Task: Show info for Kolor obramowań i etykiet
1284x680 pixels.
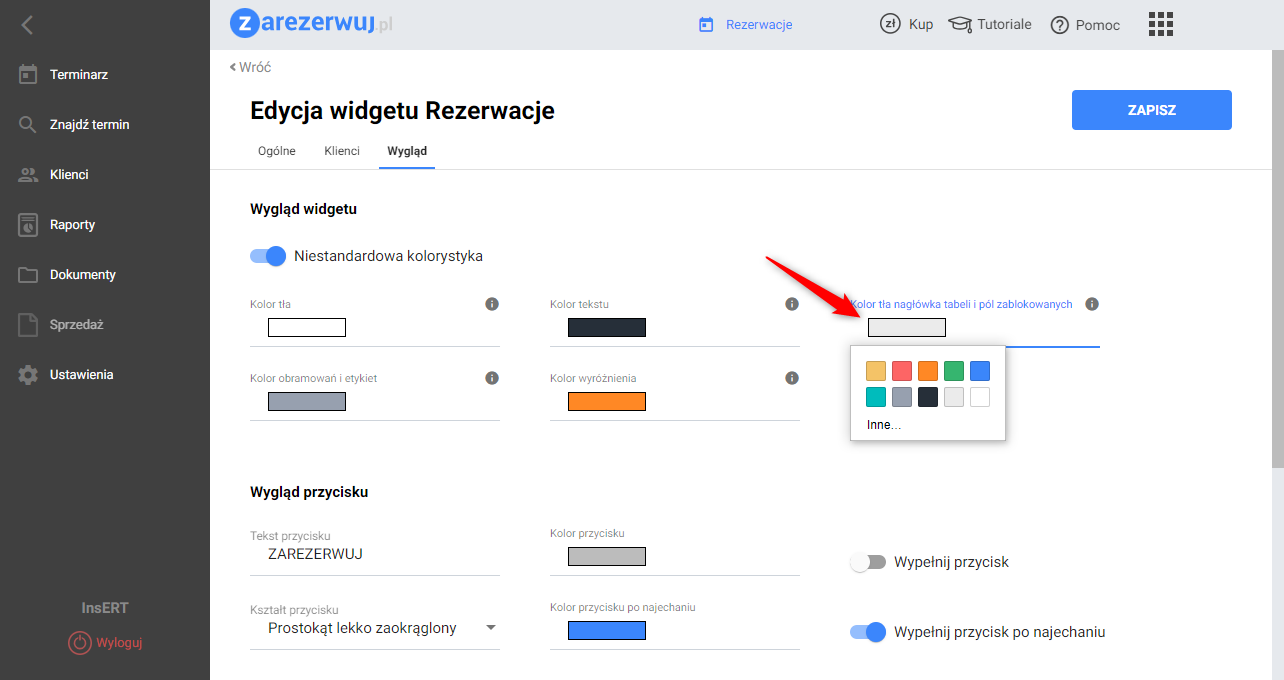Action: coord(492,378)
